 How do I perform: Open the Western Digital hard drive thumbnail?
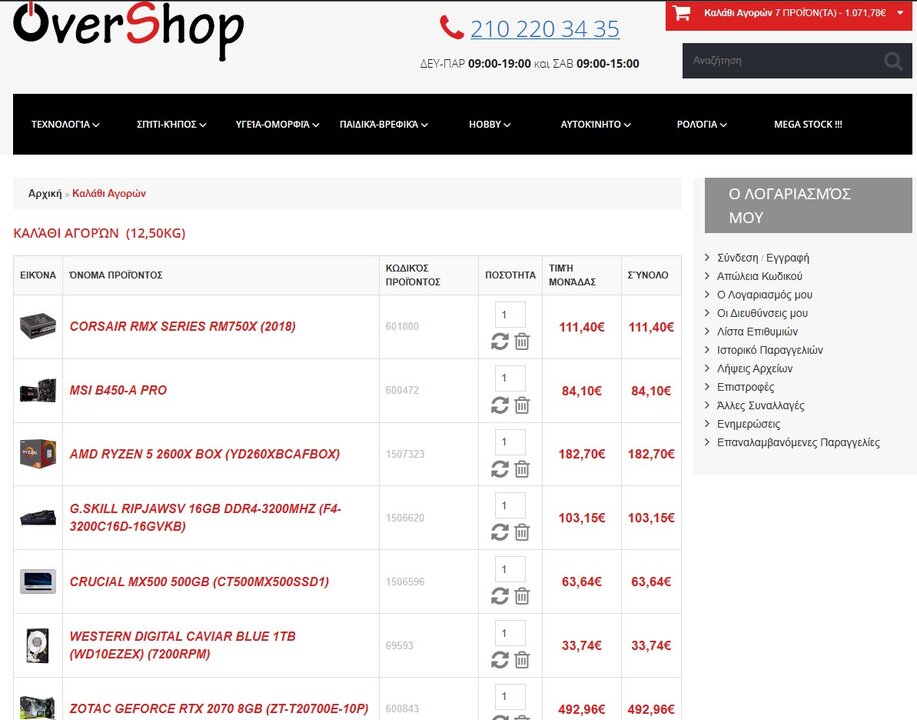38,645
